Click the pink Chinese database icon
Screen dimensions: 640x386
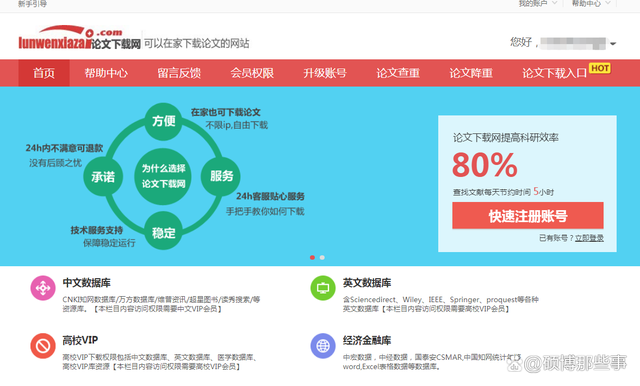(43, 288)
